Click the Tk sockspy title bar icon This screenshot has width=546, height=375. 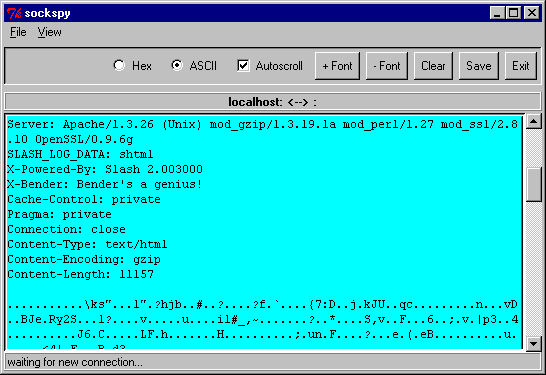(14, 13)
